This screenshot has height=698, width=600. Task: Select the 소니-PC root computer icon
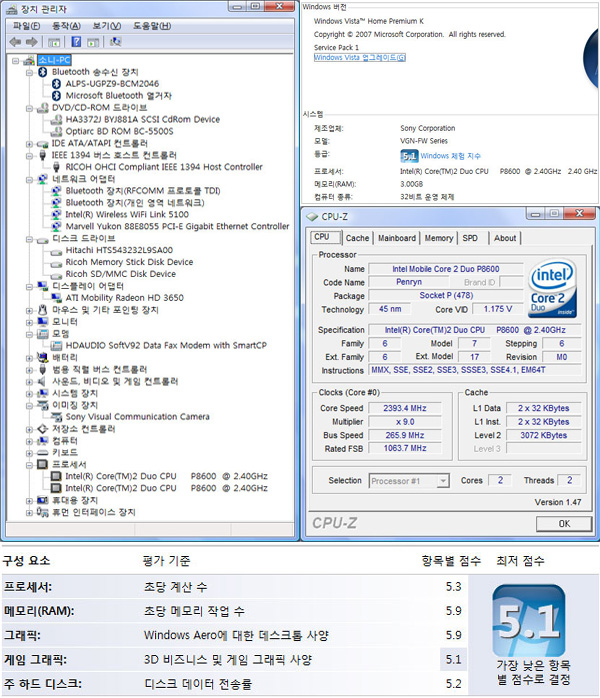pos(29,60)
